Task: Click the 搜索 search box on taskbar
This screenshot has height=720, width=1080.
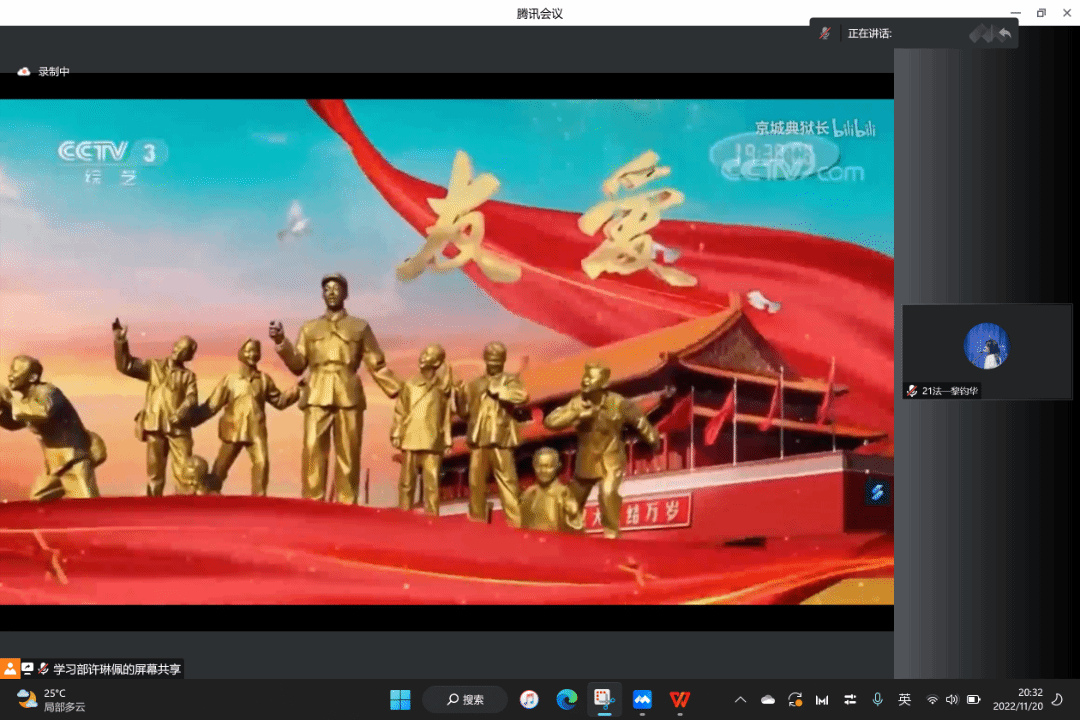Action: [x=465, y=699]
